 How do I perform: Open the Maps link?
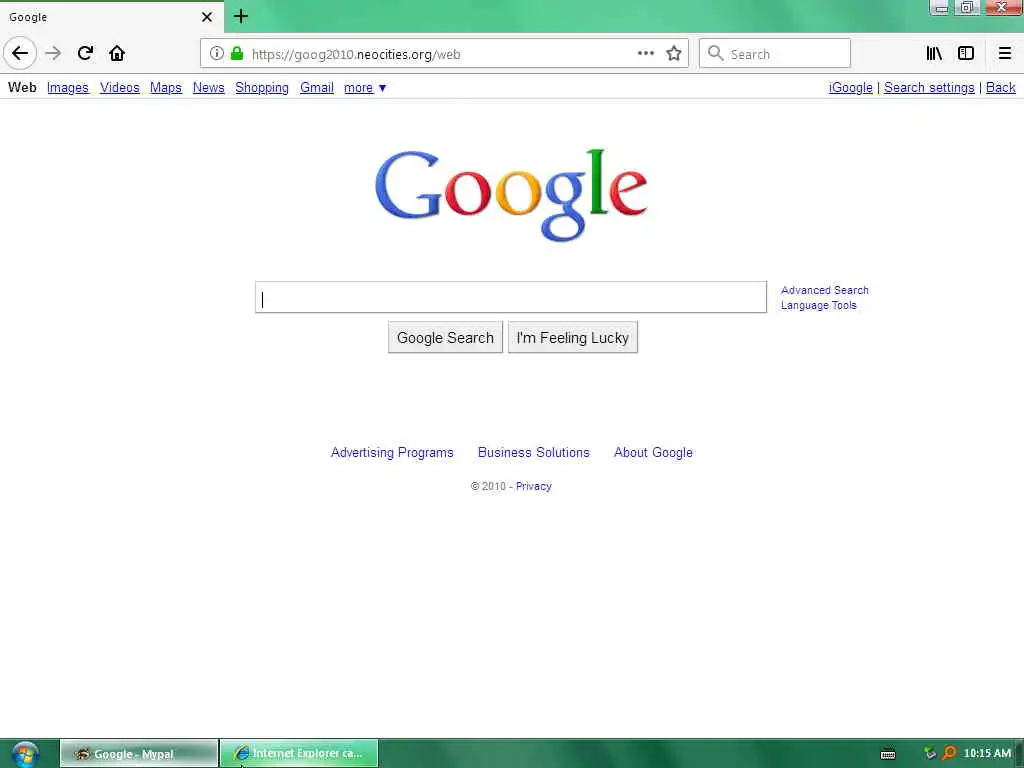coord(166,88)
